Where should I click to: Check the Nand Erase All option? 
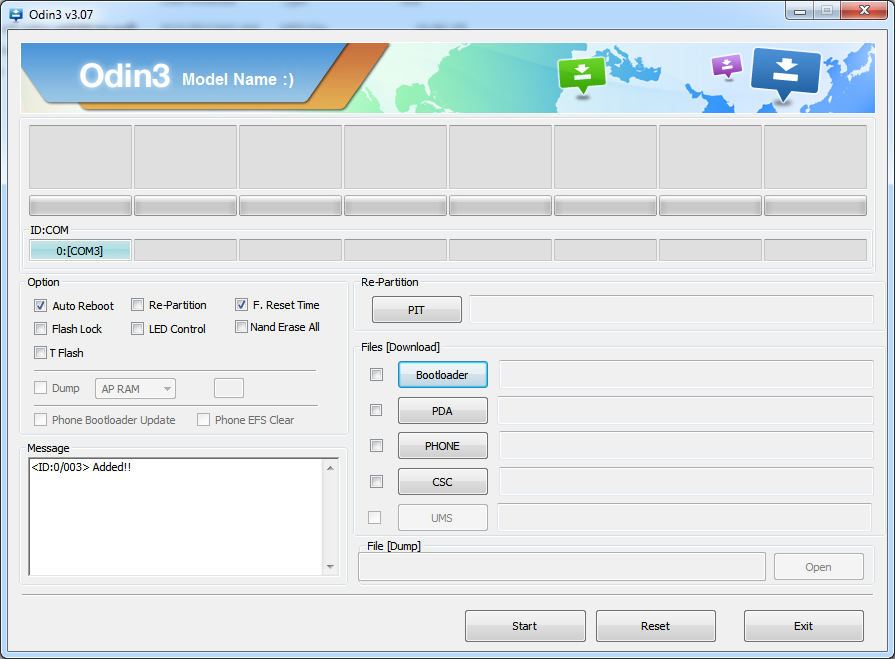(x=241, y=327)
